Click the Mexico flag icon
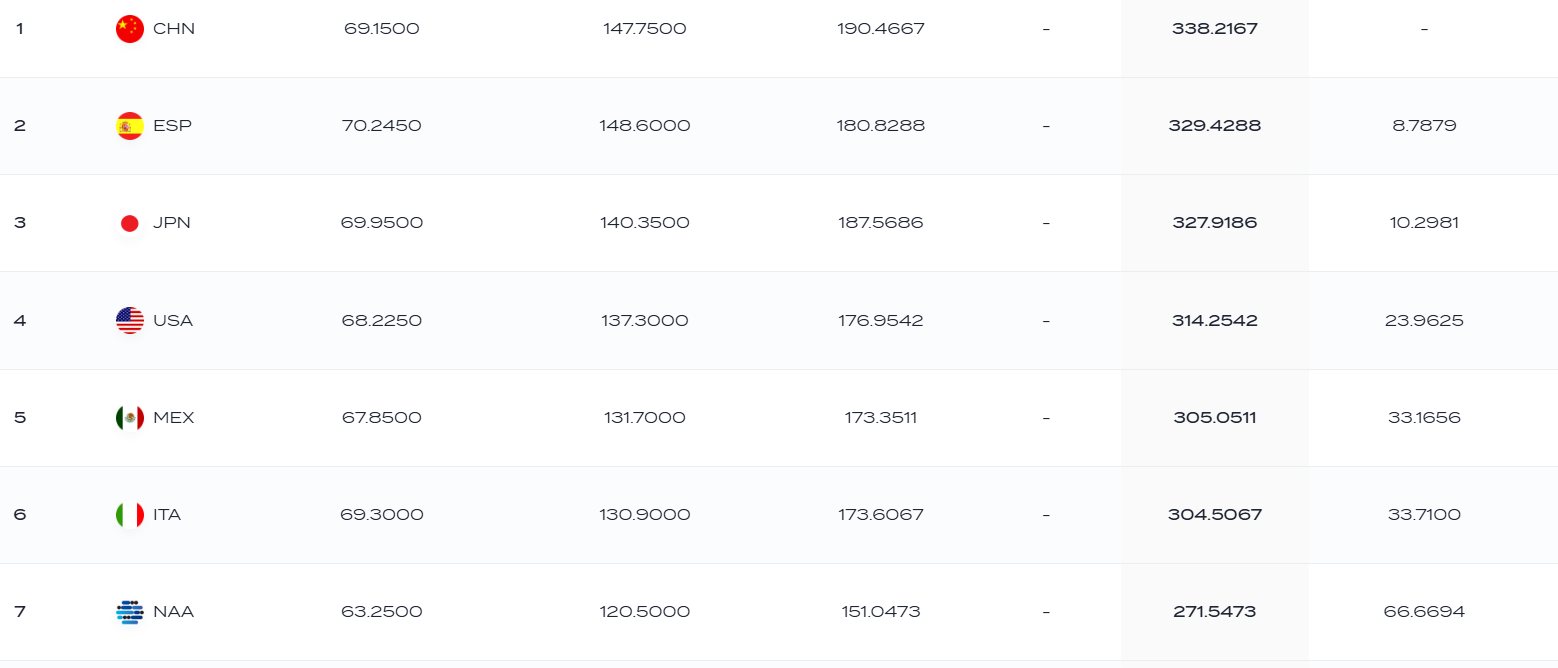 tap(130, 417)
